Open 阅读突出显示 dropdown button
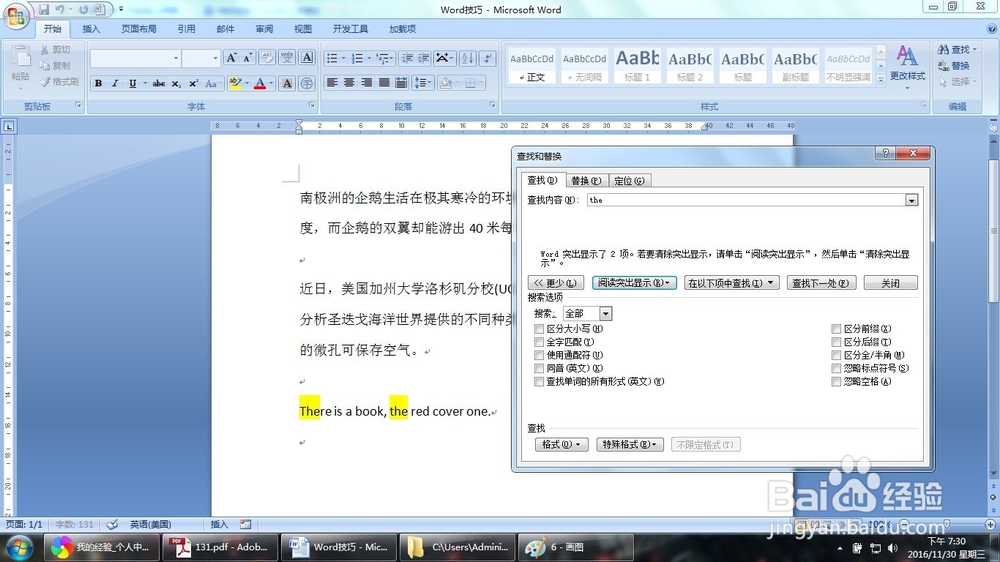Viewport: 1000px width, 562px height. [x=634, y=283]
